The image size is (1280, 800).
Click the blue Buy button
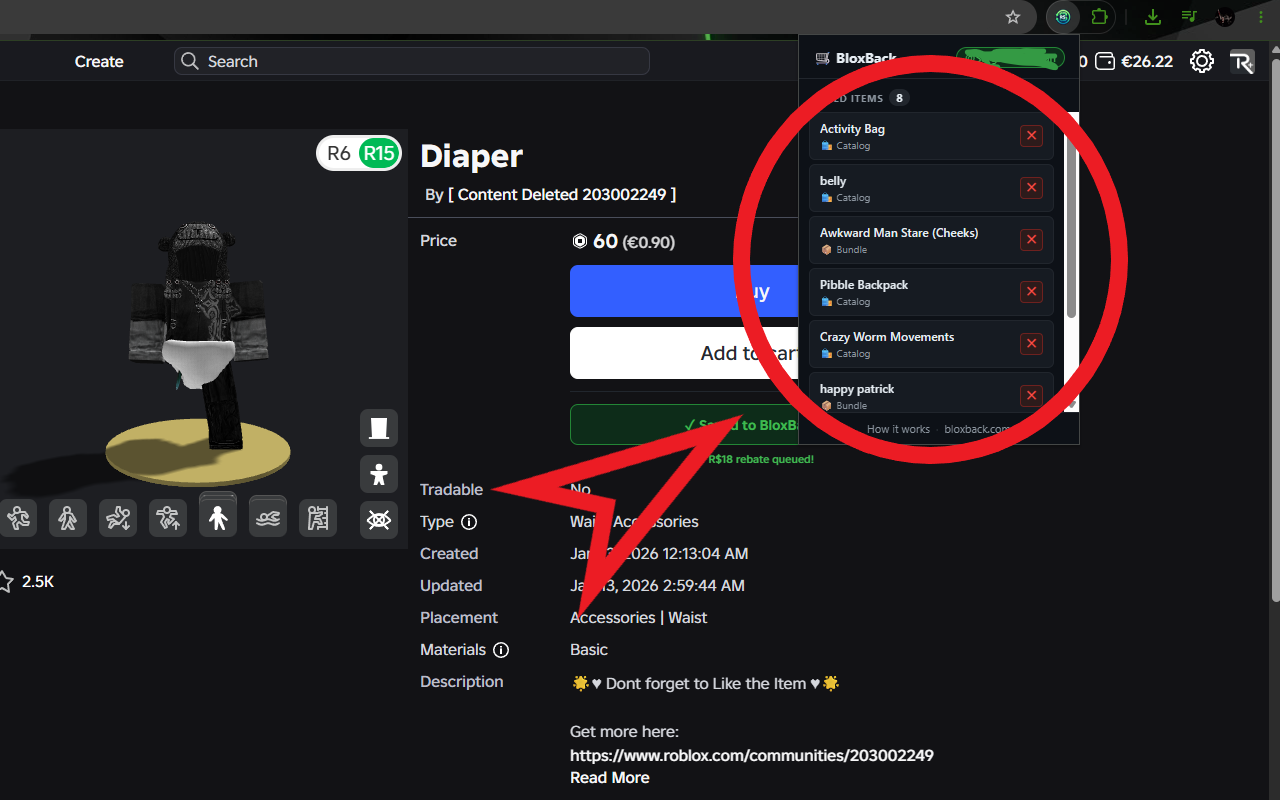tap(684, 291)
